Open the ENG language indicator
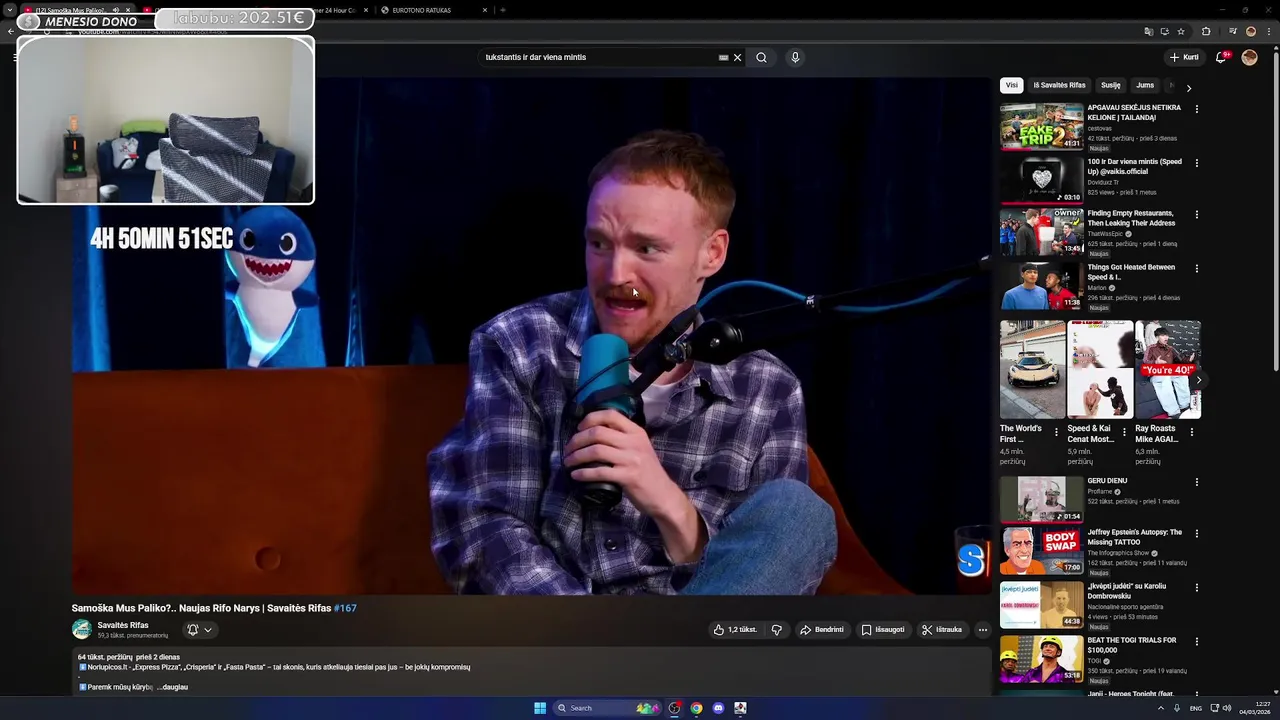 (1195, 708)
